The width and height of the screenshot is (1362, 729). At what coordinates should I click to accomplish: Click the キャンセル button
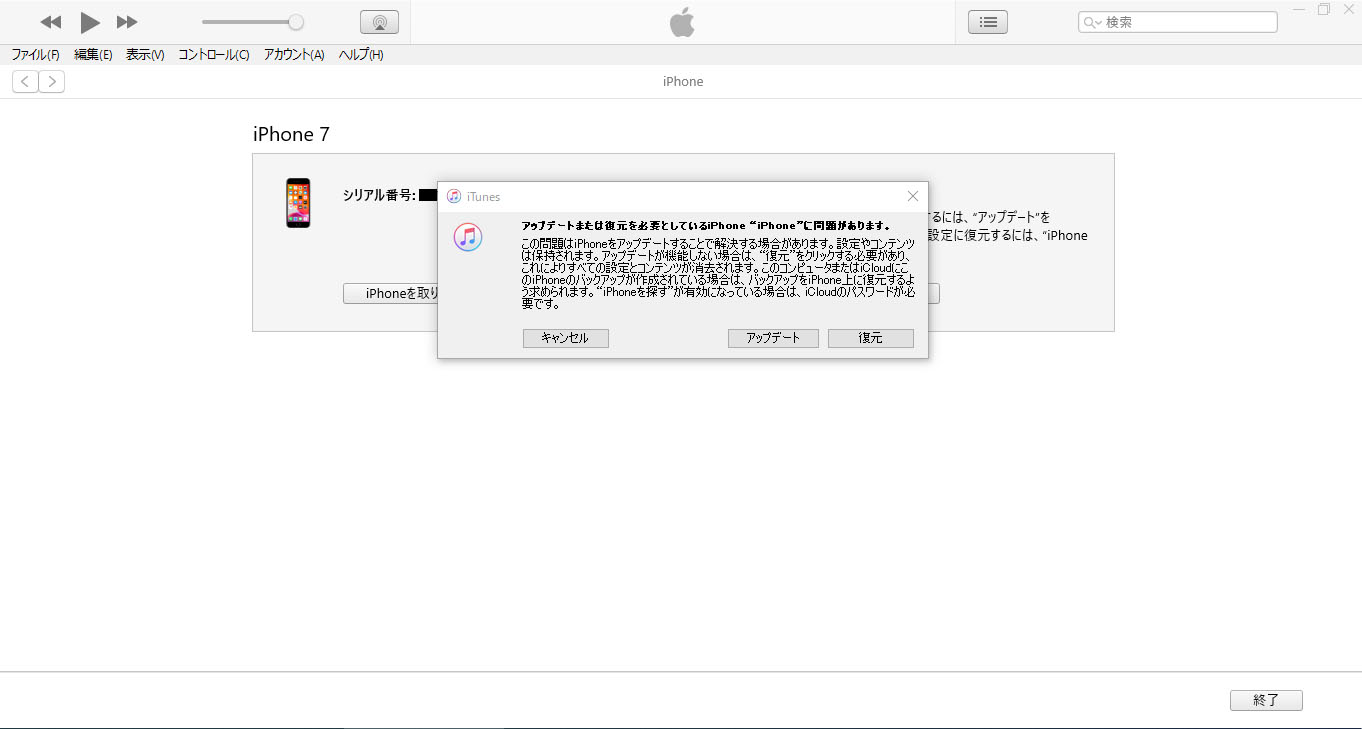pyautogui.click(x=566, y=338)
